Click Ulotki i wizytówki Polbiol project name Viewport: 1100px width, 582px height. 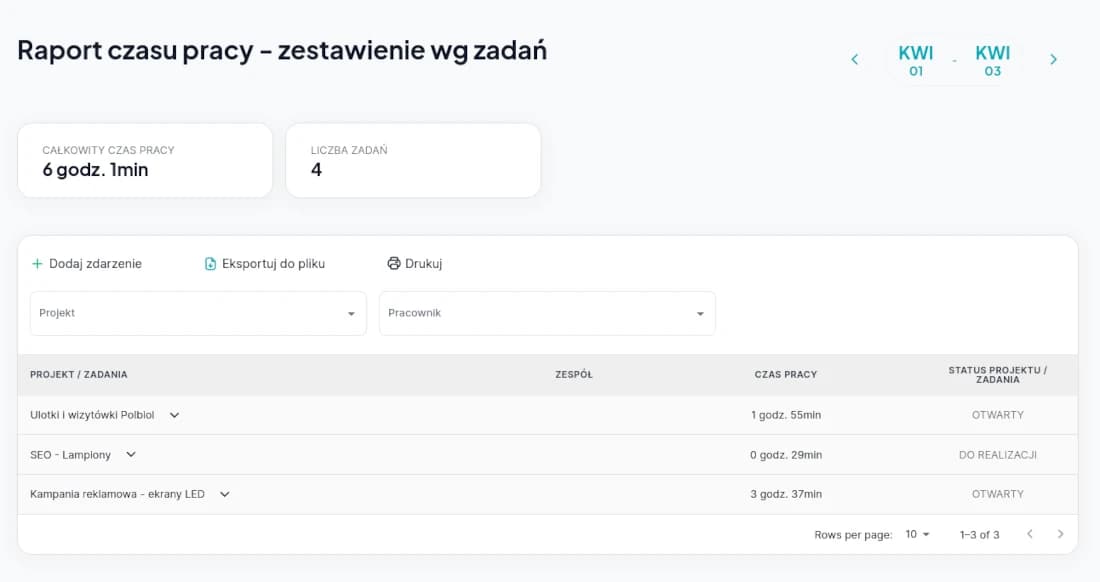[92, 415]
